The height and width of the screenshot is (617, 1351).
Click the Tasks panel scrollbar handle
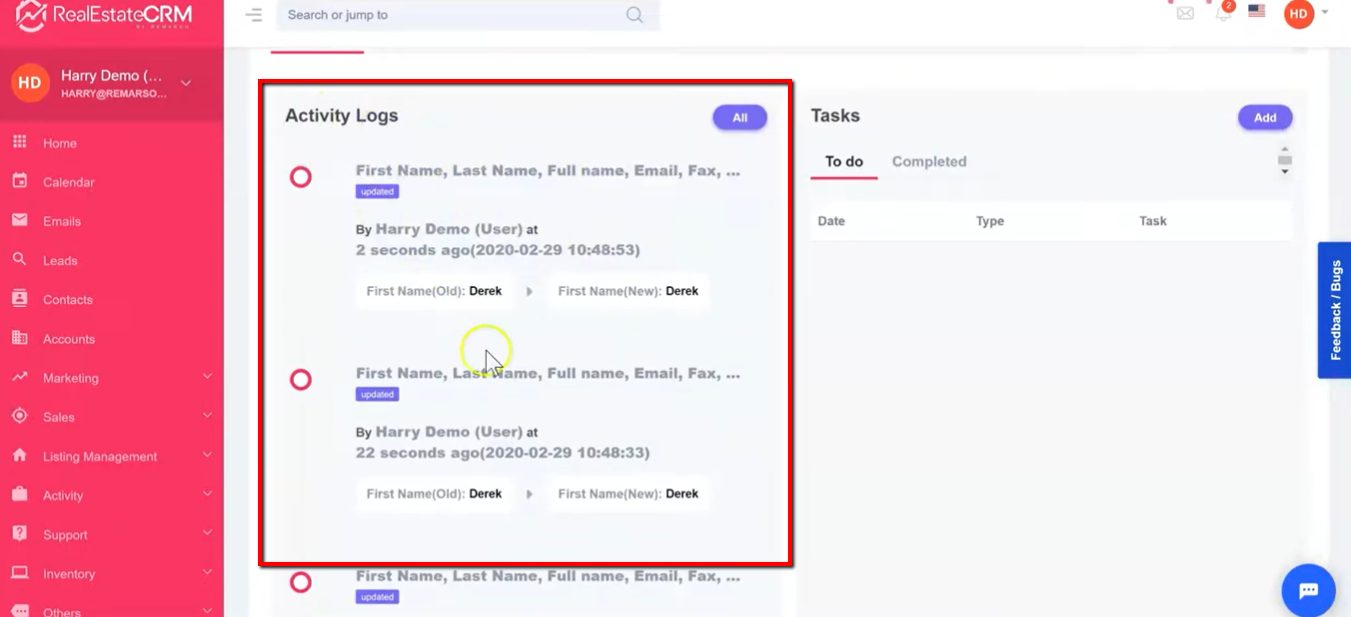[1285, 161]
